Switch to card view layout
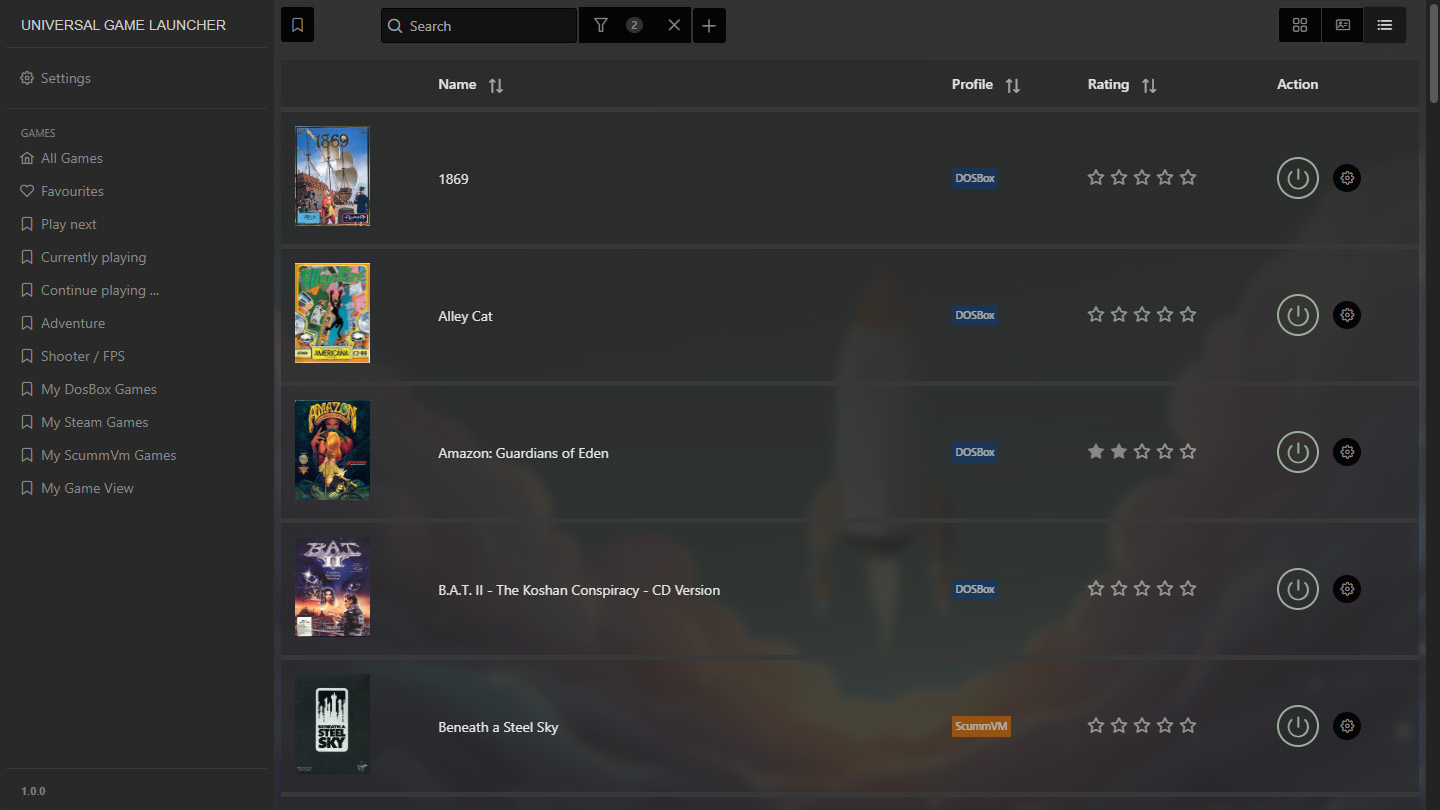The image size is (1440, 810). pos(1342,24)
